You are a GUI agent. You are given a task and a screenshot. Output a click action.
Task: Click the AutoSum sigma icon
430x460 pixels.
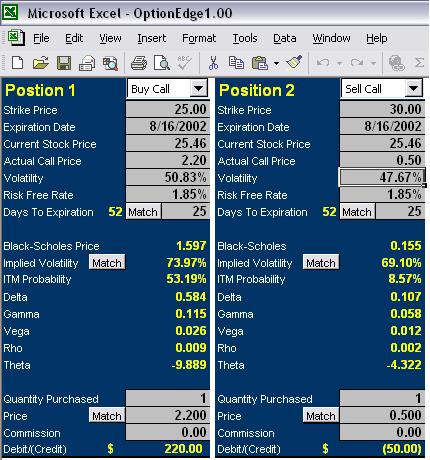419,63
